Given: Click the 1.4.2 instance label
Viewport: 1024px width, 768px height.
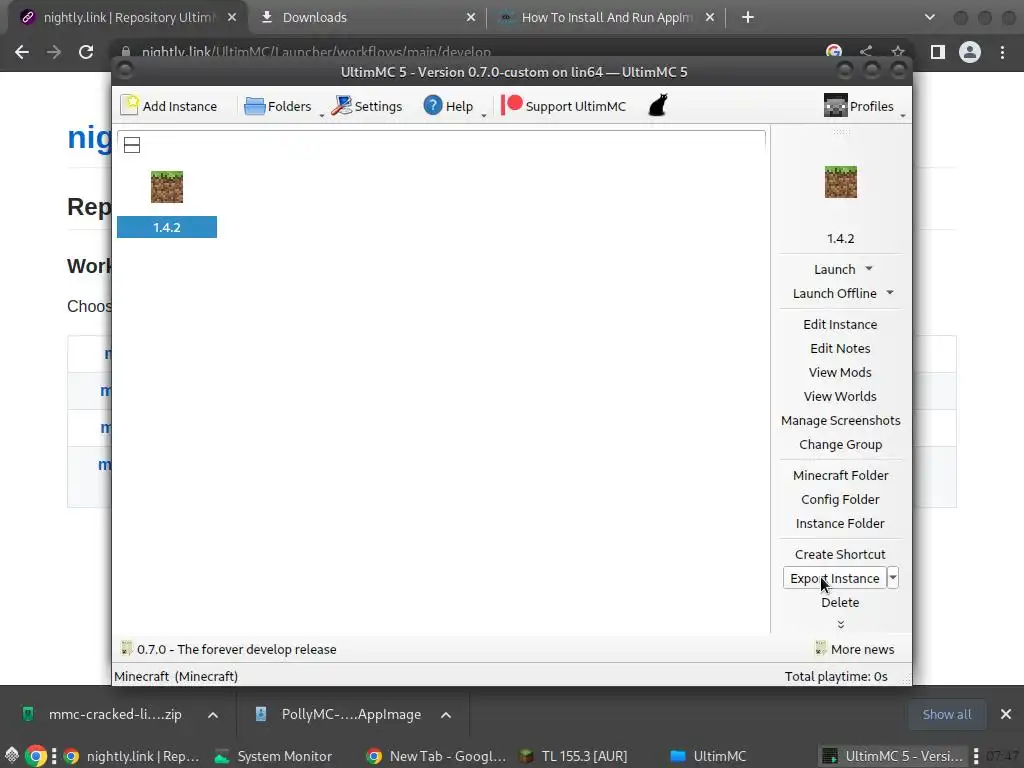Looking at the screenshot, I should click(167, 227).
